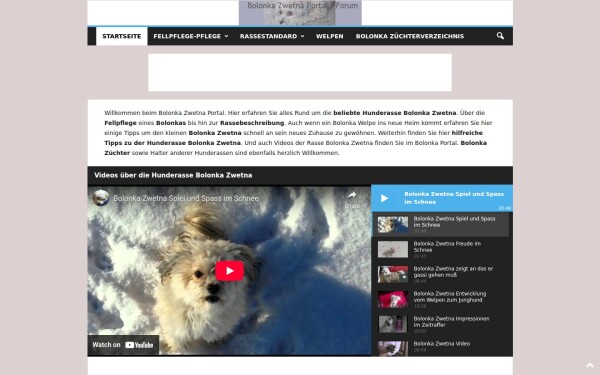Click playlist text Bolonka Zwetna Video
Viewport: 600px width, 375px height.
point(442,344)
